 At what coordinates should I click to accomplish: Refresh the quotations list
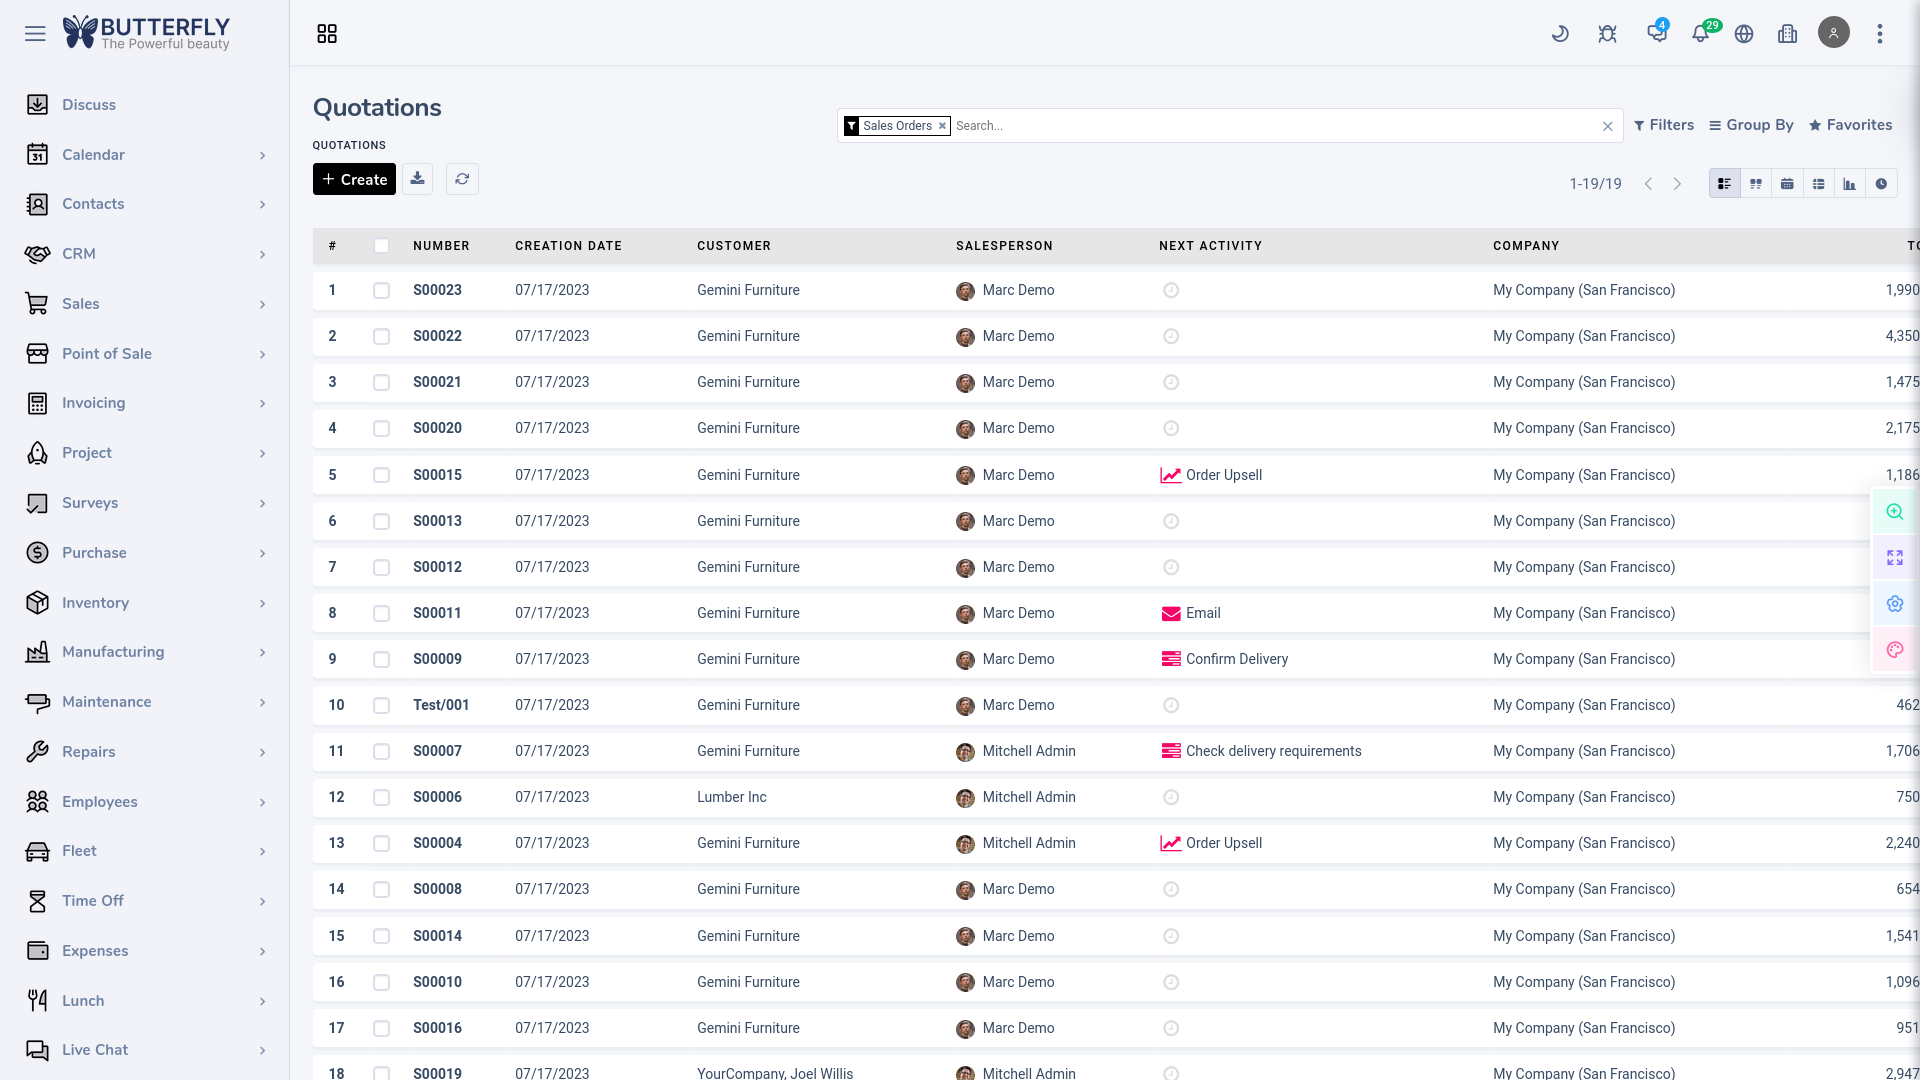tap(462, 179)
